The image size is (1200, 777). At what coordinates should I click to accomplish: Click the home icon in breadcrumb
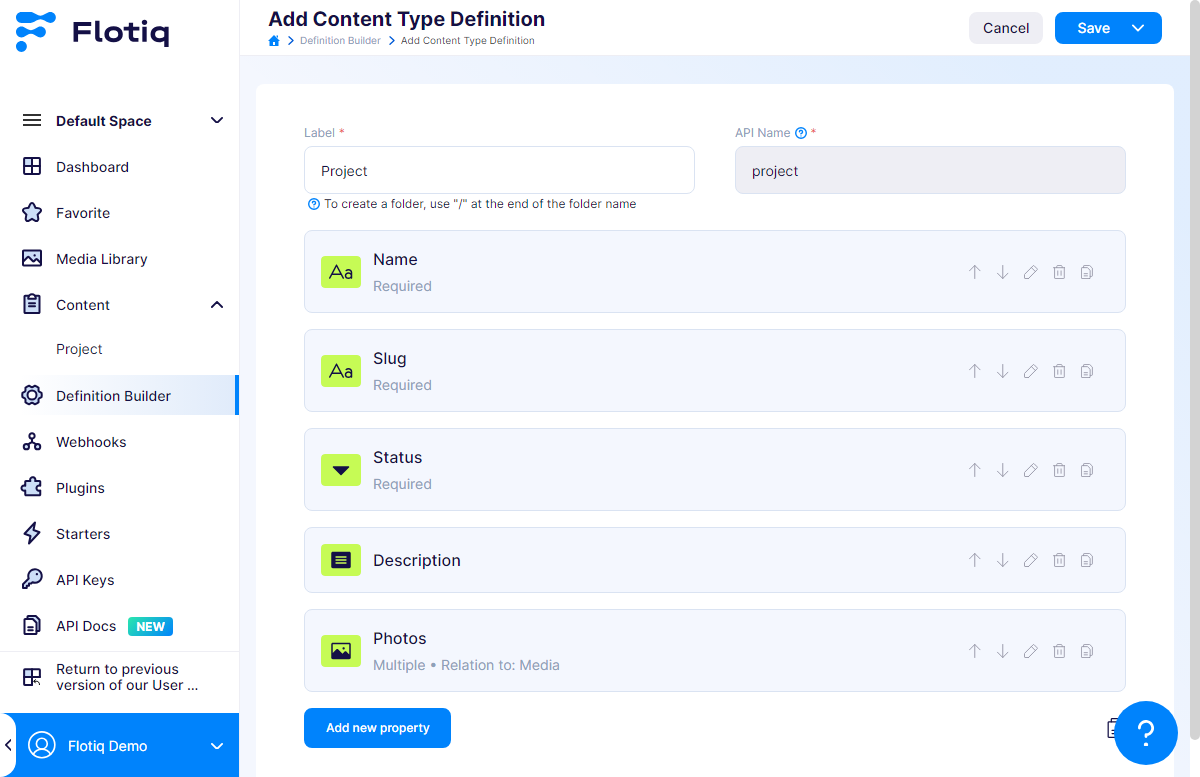coord(274,41)
